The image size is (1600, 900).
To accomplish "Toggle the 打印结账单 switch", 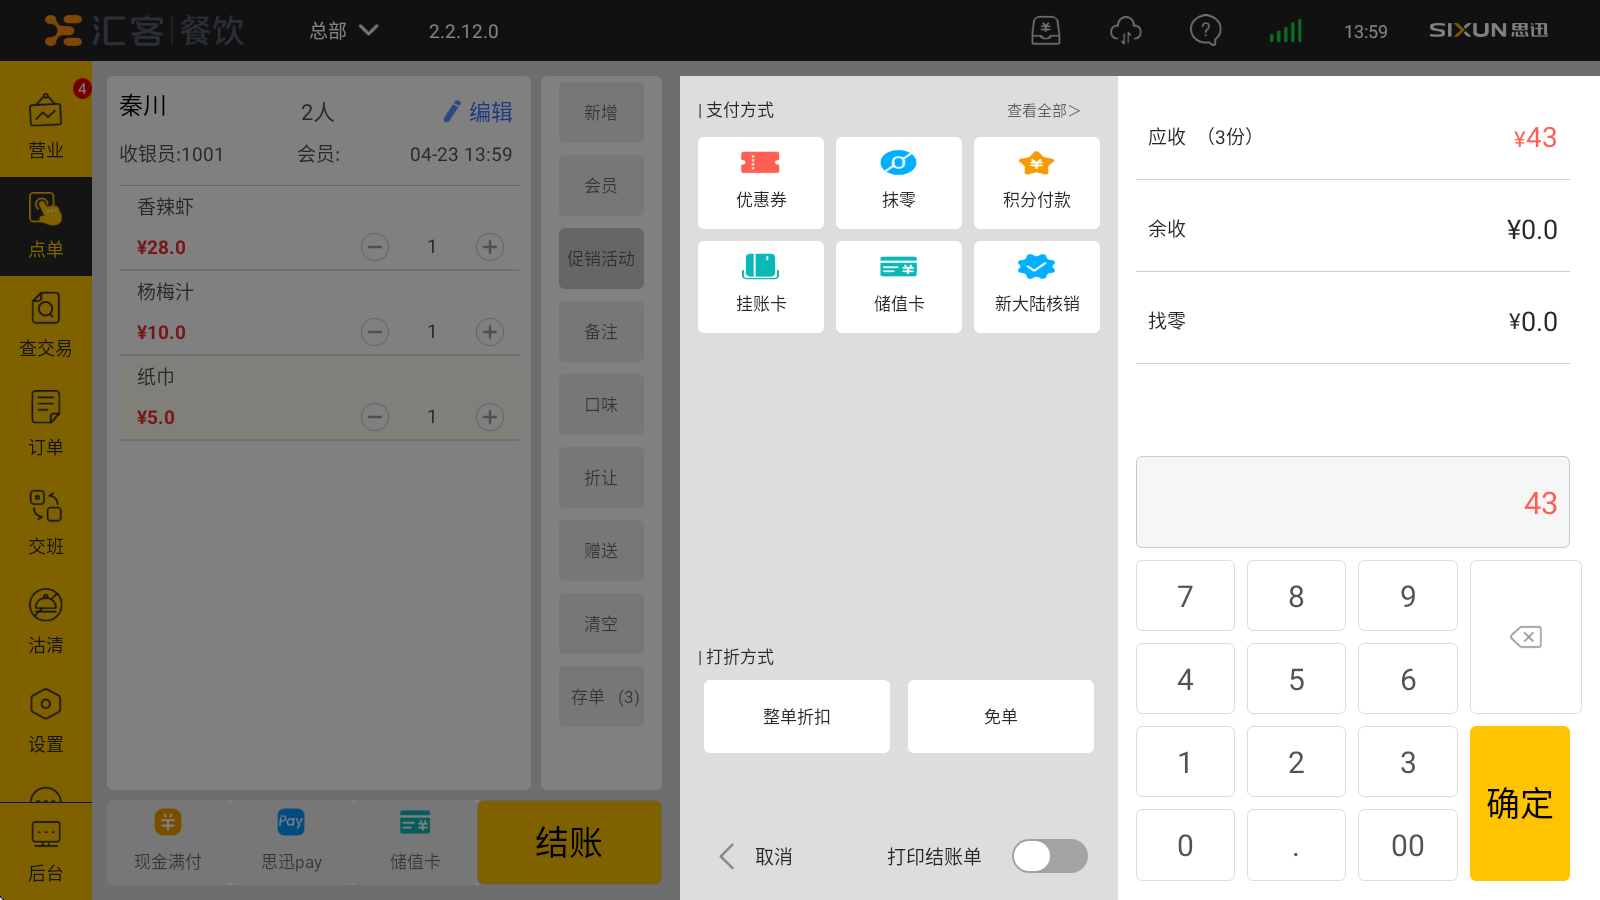I will [x=1049, y=856].
